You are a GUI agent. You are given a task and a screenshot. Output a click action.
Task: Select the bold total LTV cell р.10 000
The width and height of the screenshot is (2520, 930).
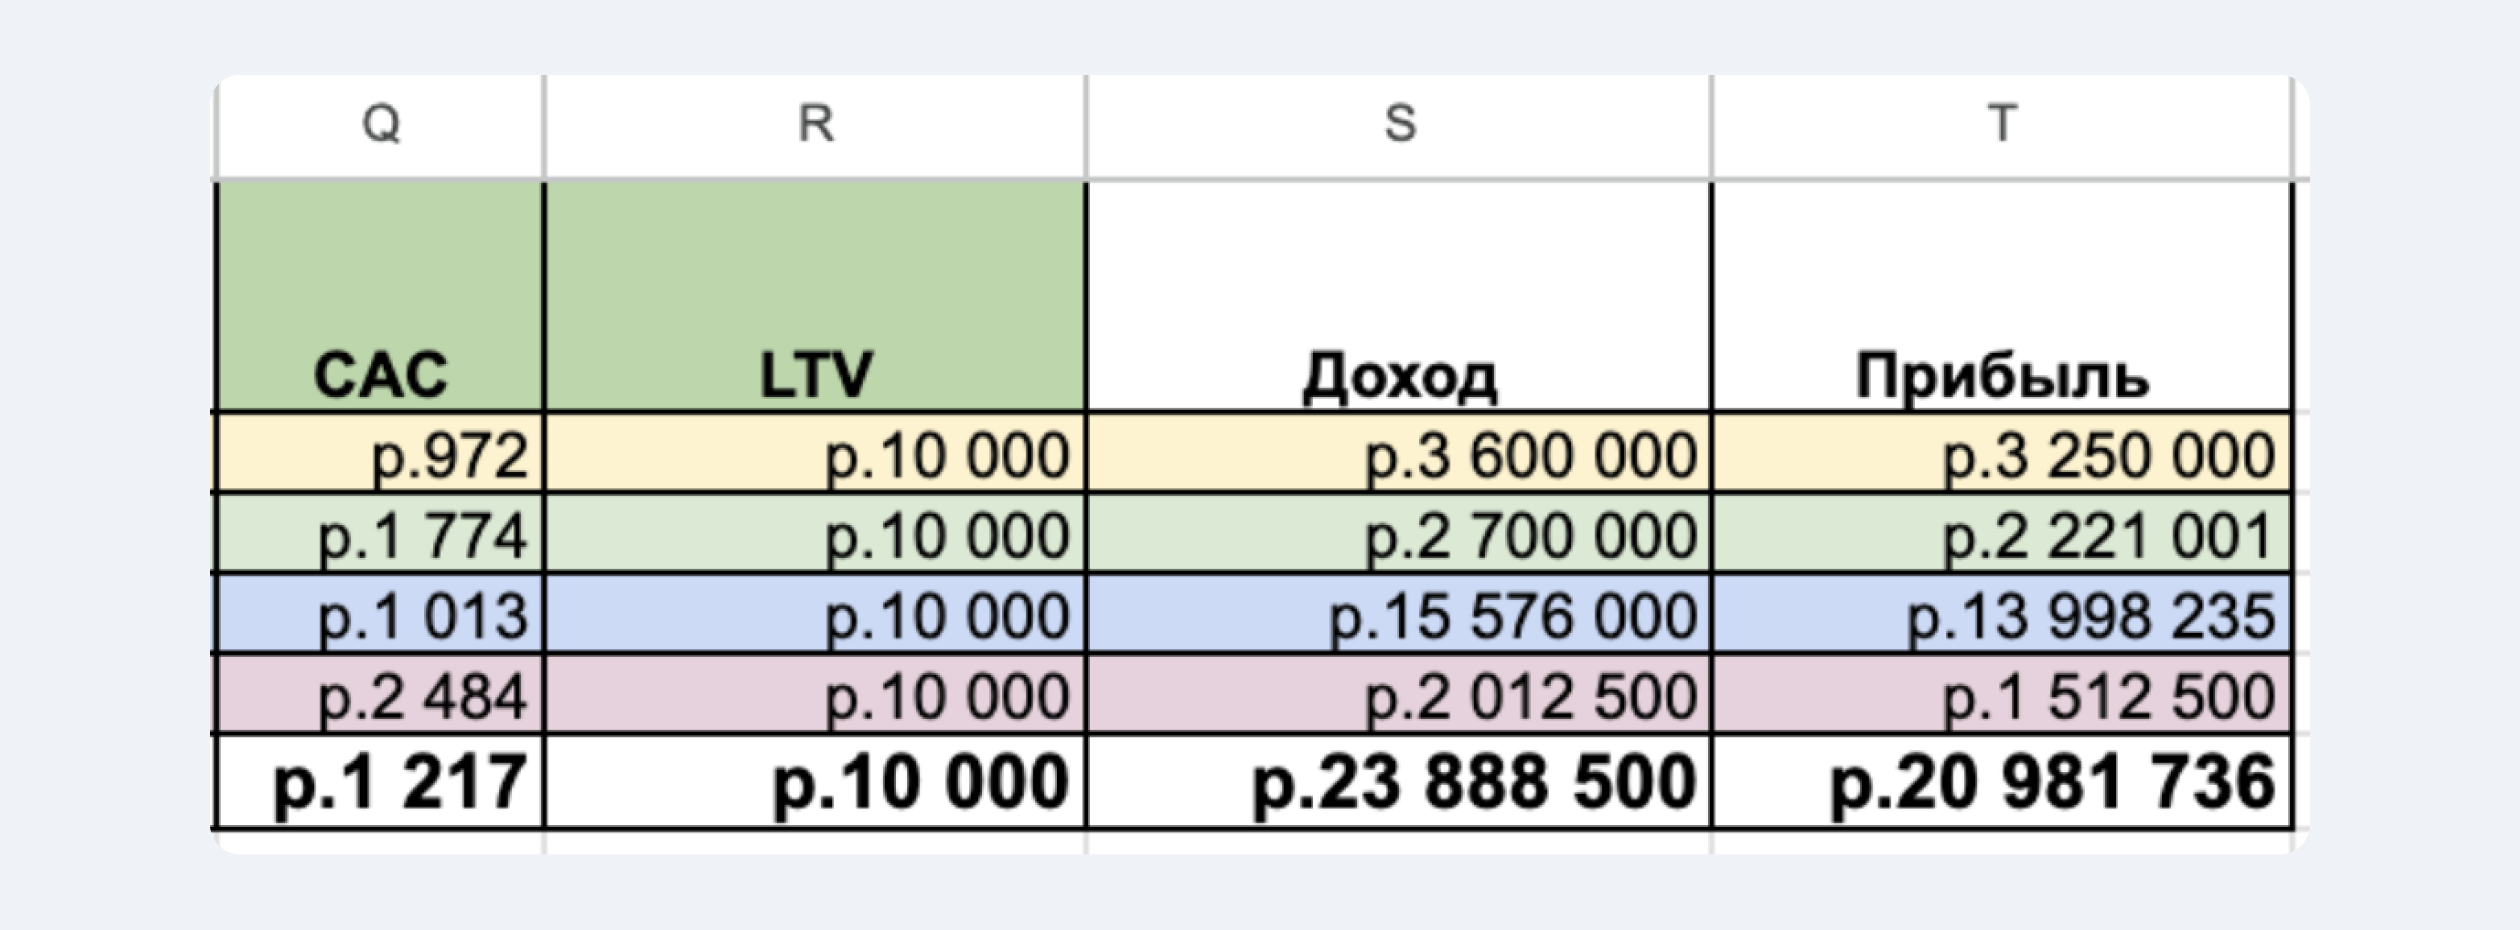[x=815, y=782]
